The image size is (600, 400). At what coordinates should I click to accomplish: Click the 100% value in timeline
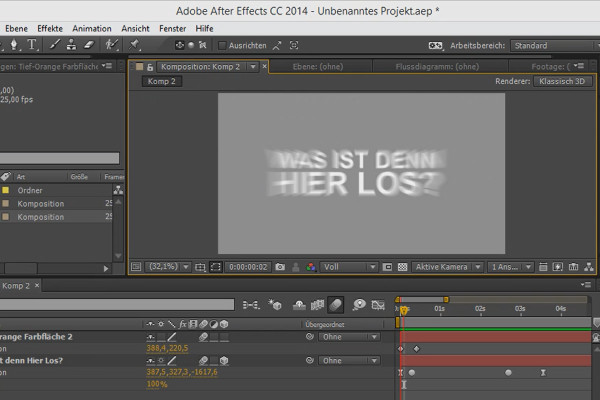(157, 384)
